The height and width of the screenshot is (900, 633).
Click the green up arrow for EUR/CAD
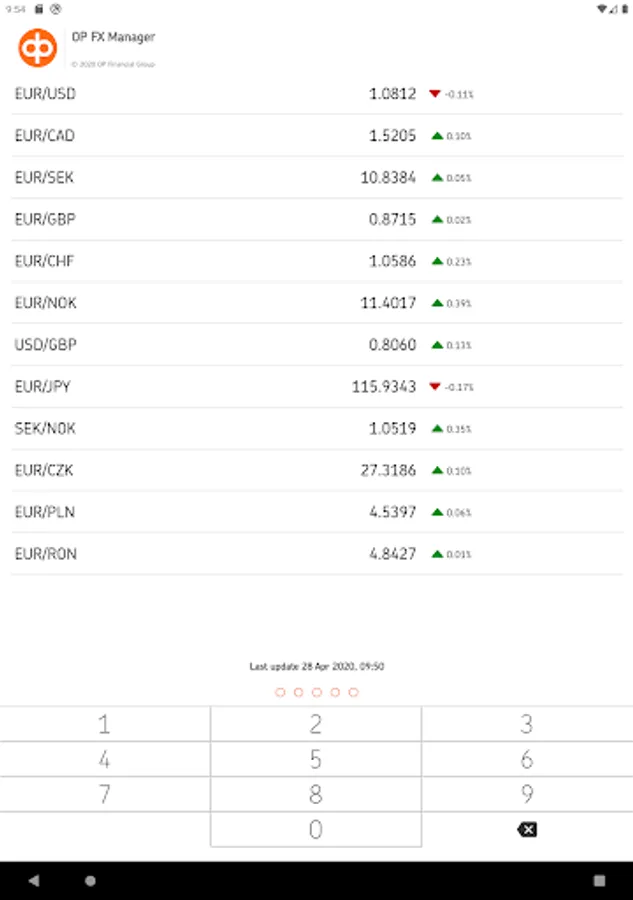pyautogui.click(x=437, y=136)
